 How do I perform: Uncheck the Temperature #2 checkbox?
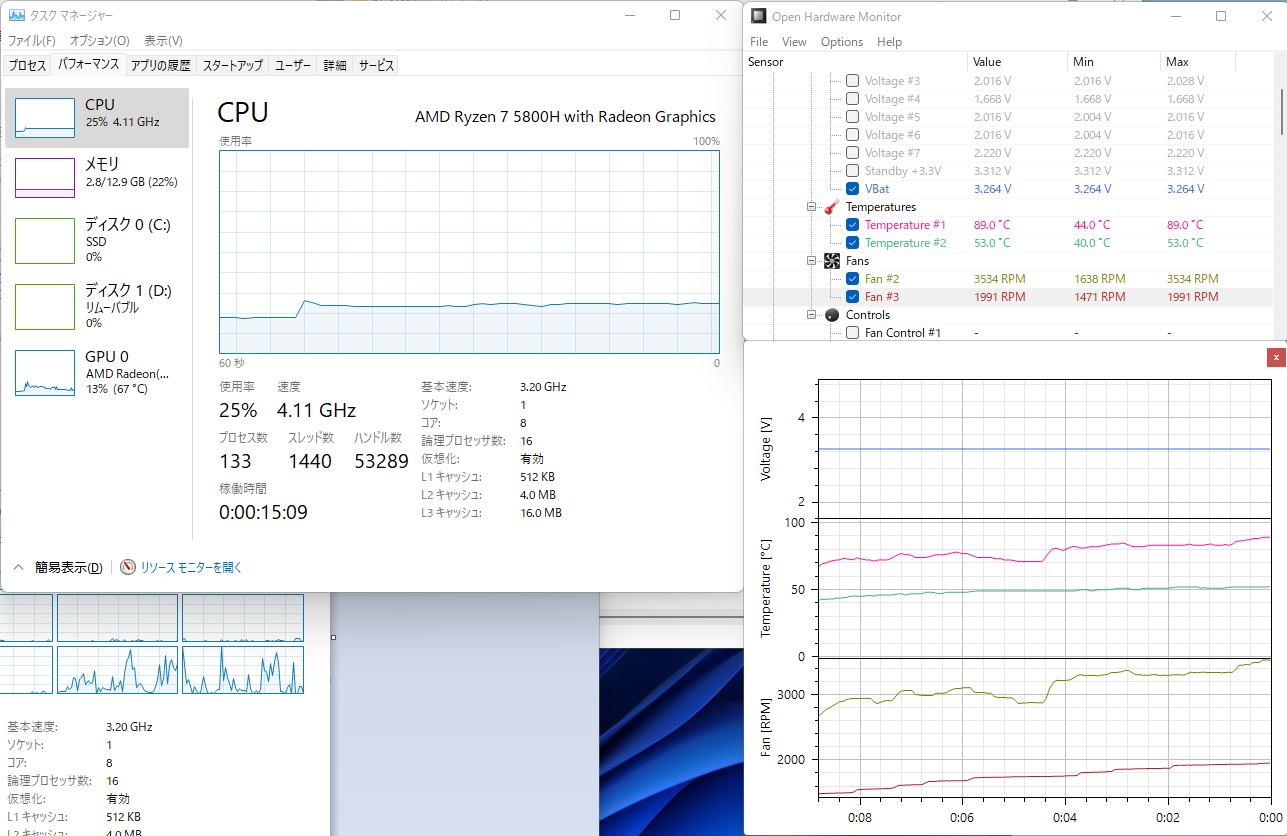852,243
